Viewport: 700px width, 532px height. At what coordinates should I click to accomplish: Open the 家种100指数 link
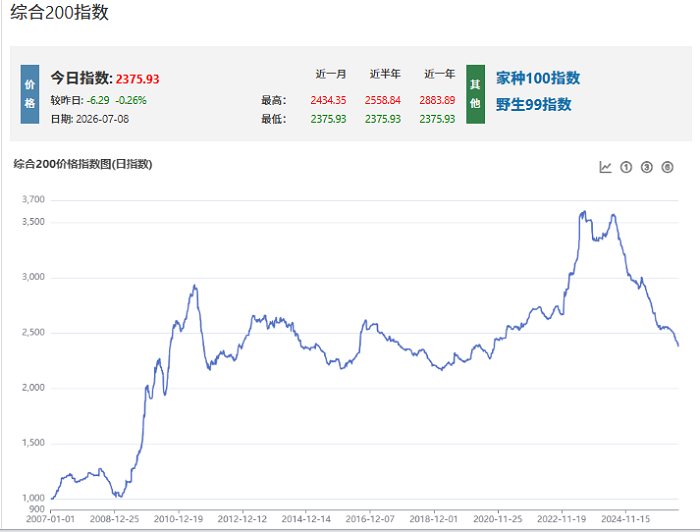pos(538,78)
